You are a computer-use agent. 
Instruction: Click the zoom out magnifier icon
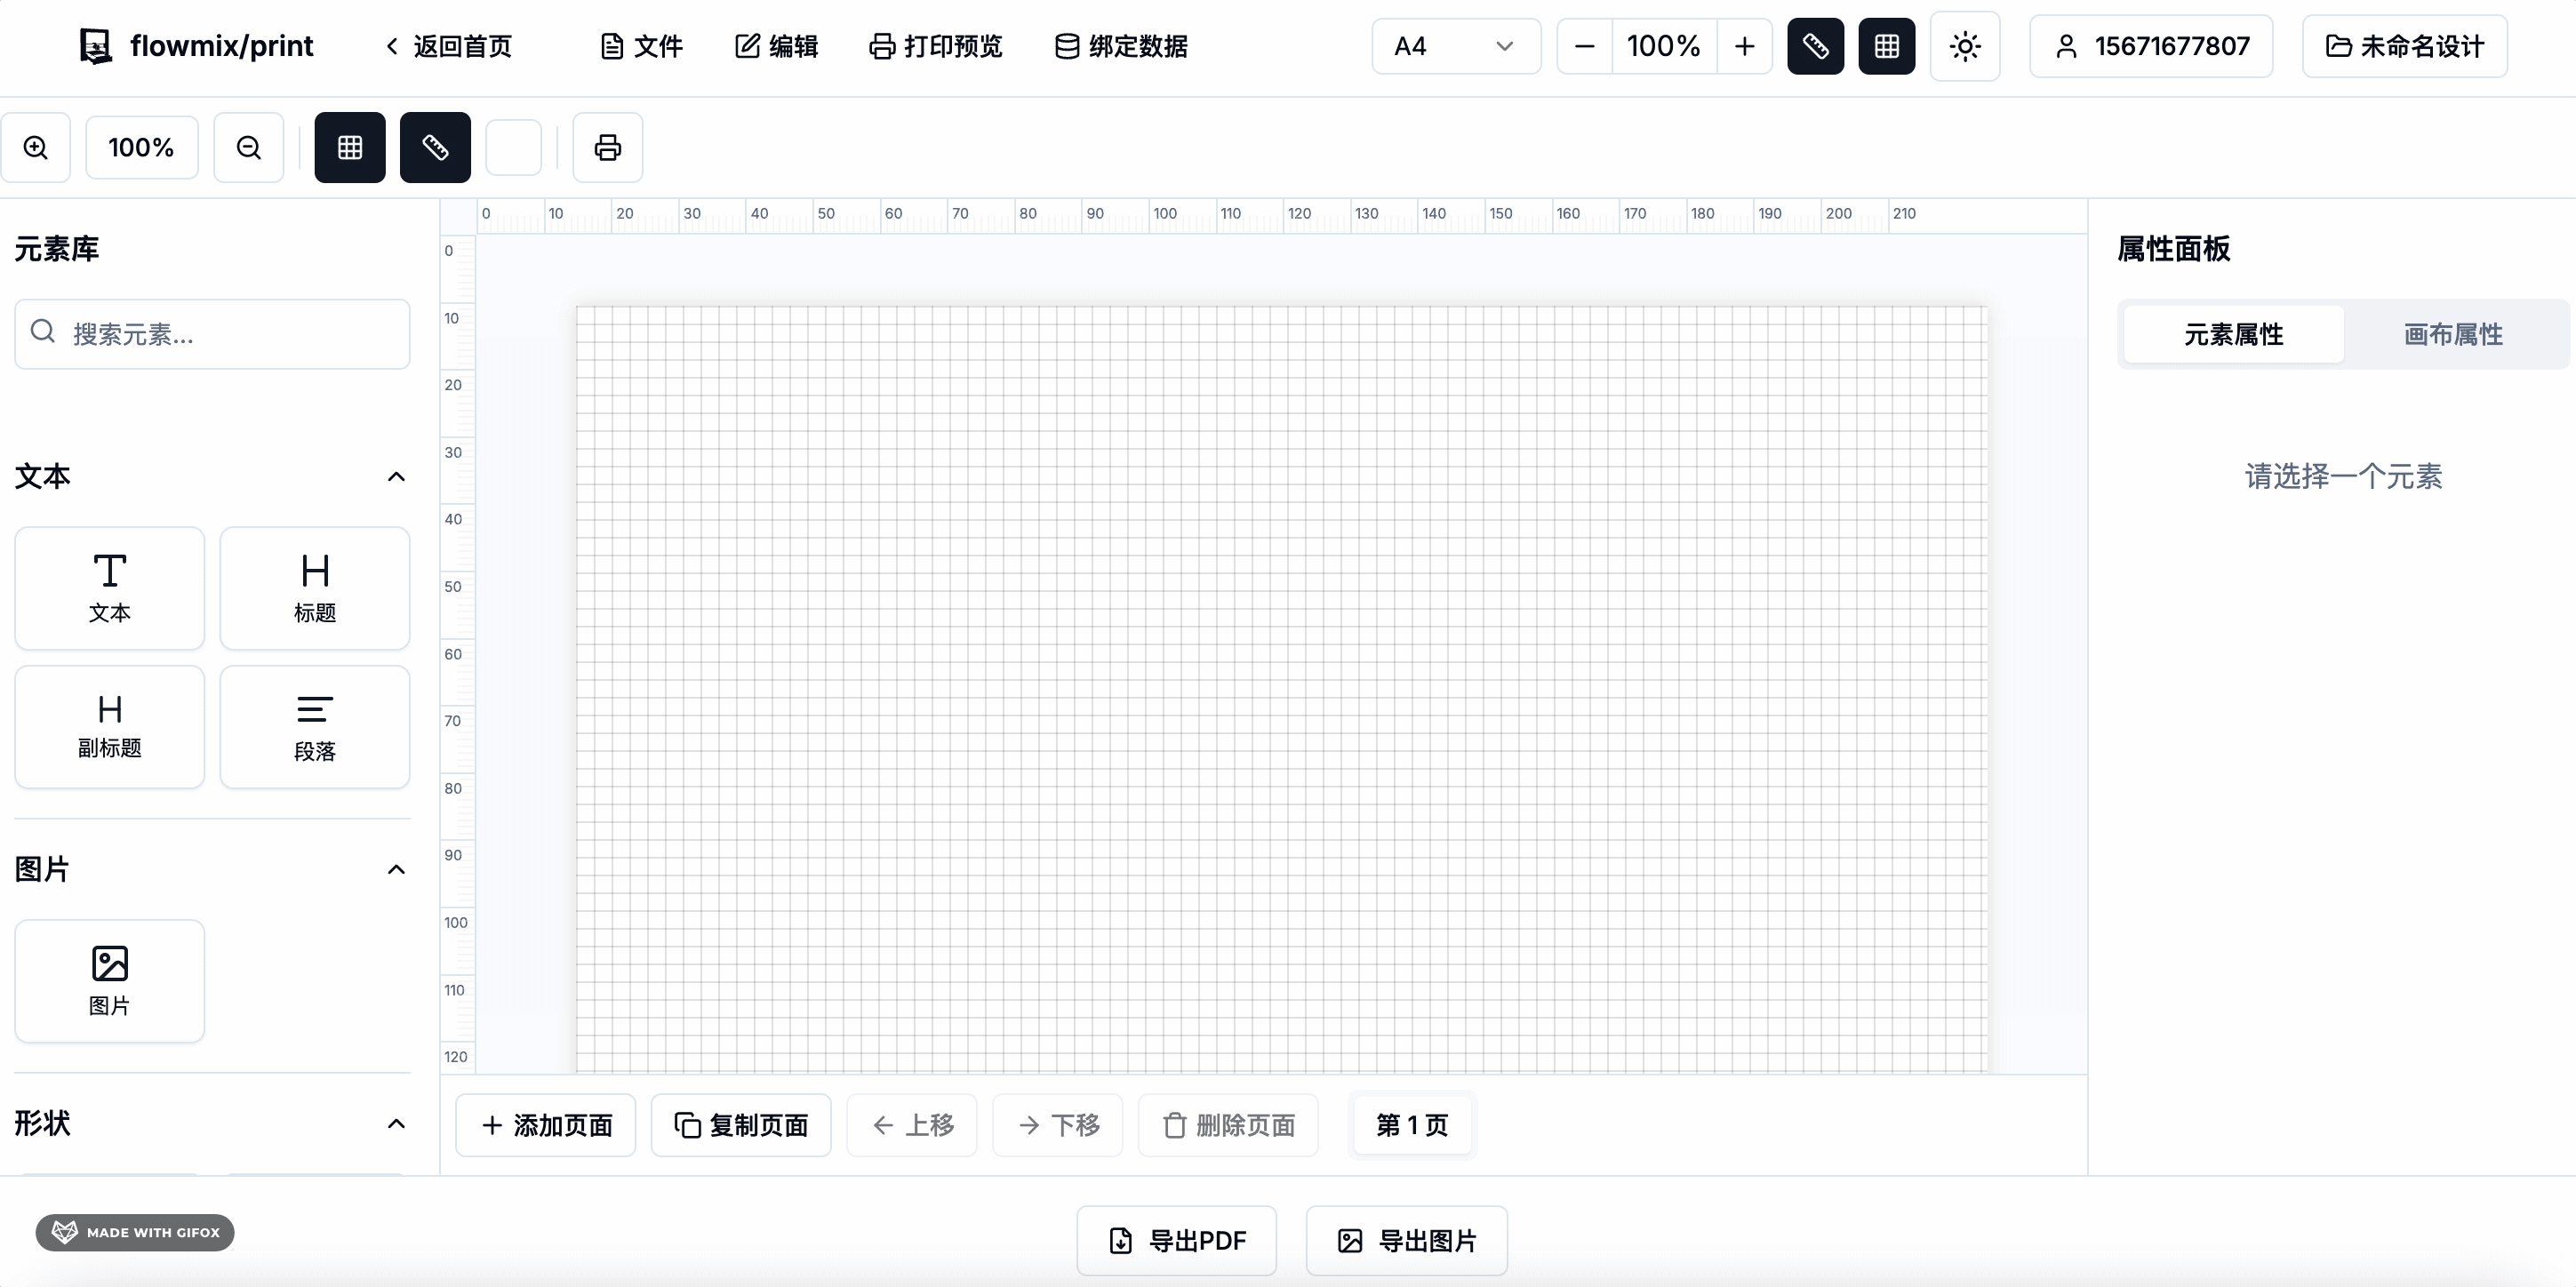coord(248,148)
